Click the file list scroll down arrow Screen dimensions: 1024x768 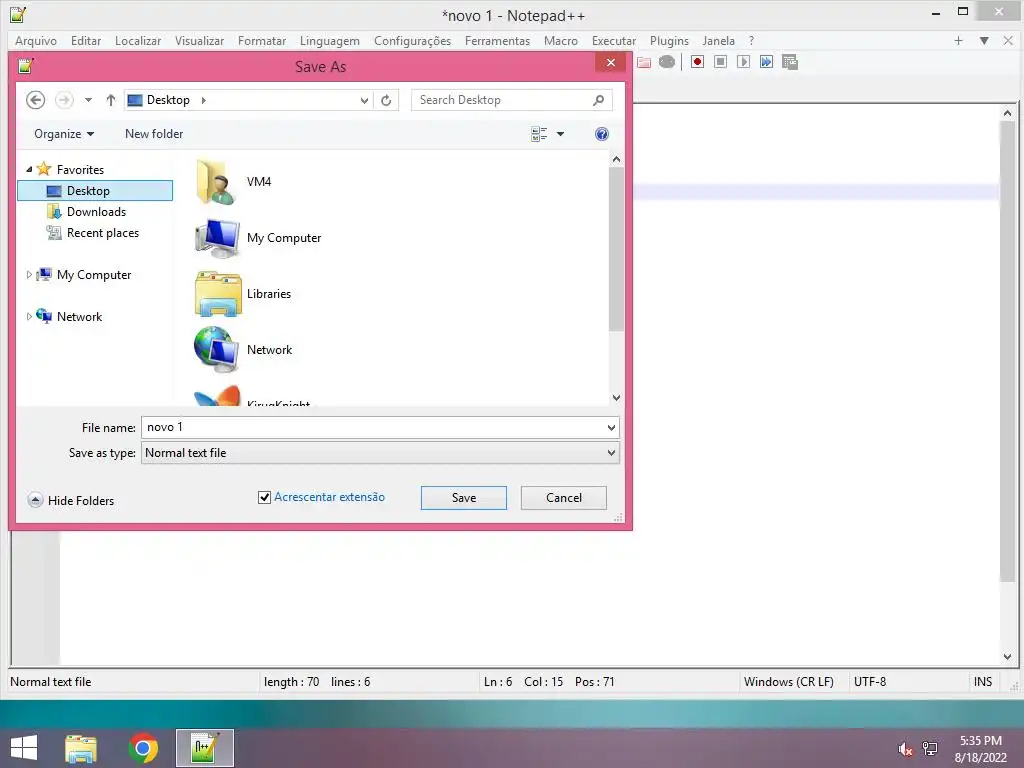tap(616, 398)
